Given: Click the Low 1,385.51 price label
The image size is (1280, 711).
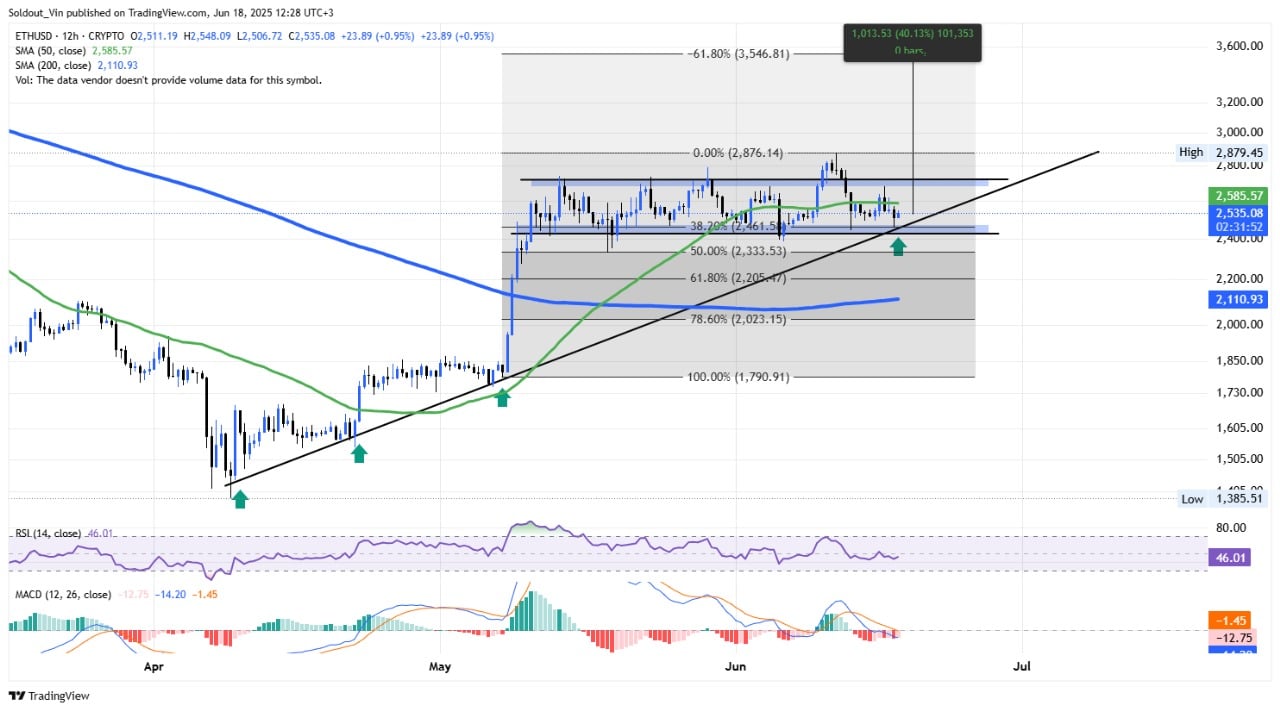Looking at the screenshot, I should (x=1222, y=498).
